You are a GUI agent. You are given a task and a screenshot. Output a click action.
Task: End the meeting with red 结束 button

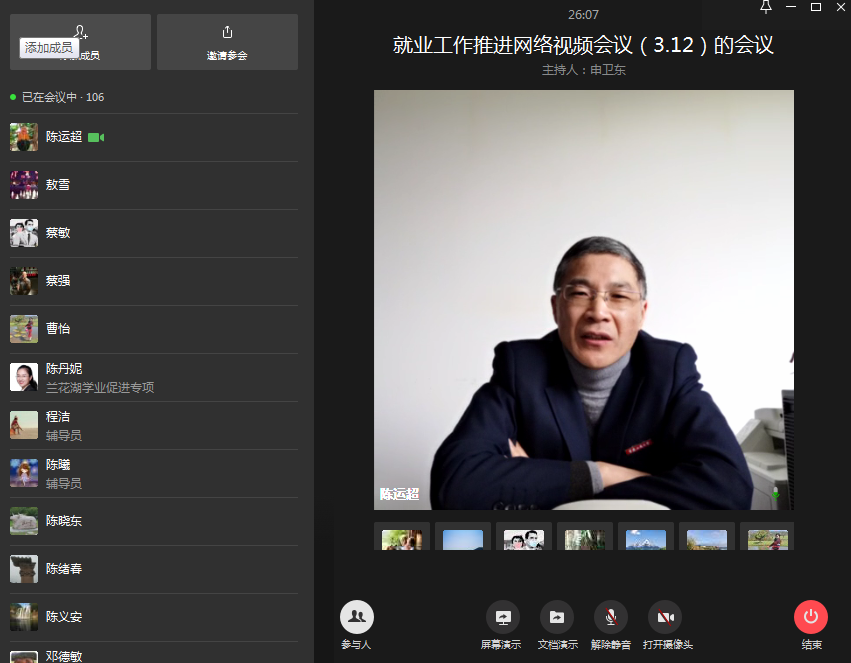click(x=810, y=617)
